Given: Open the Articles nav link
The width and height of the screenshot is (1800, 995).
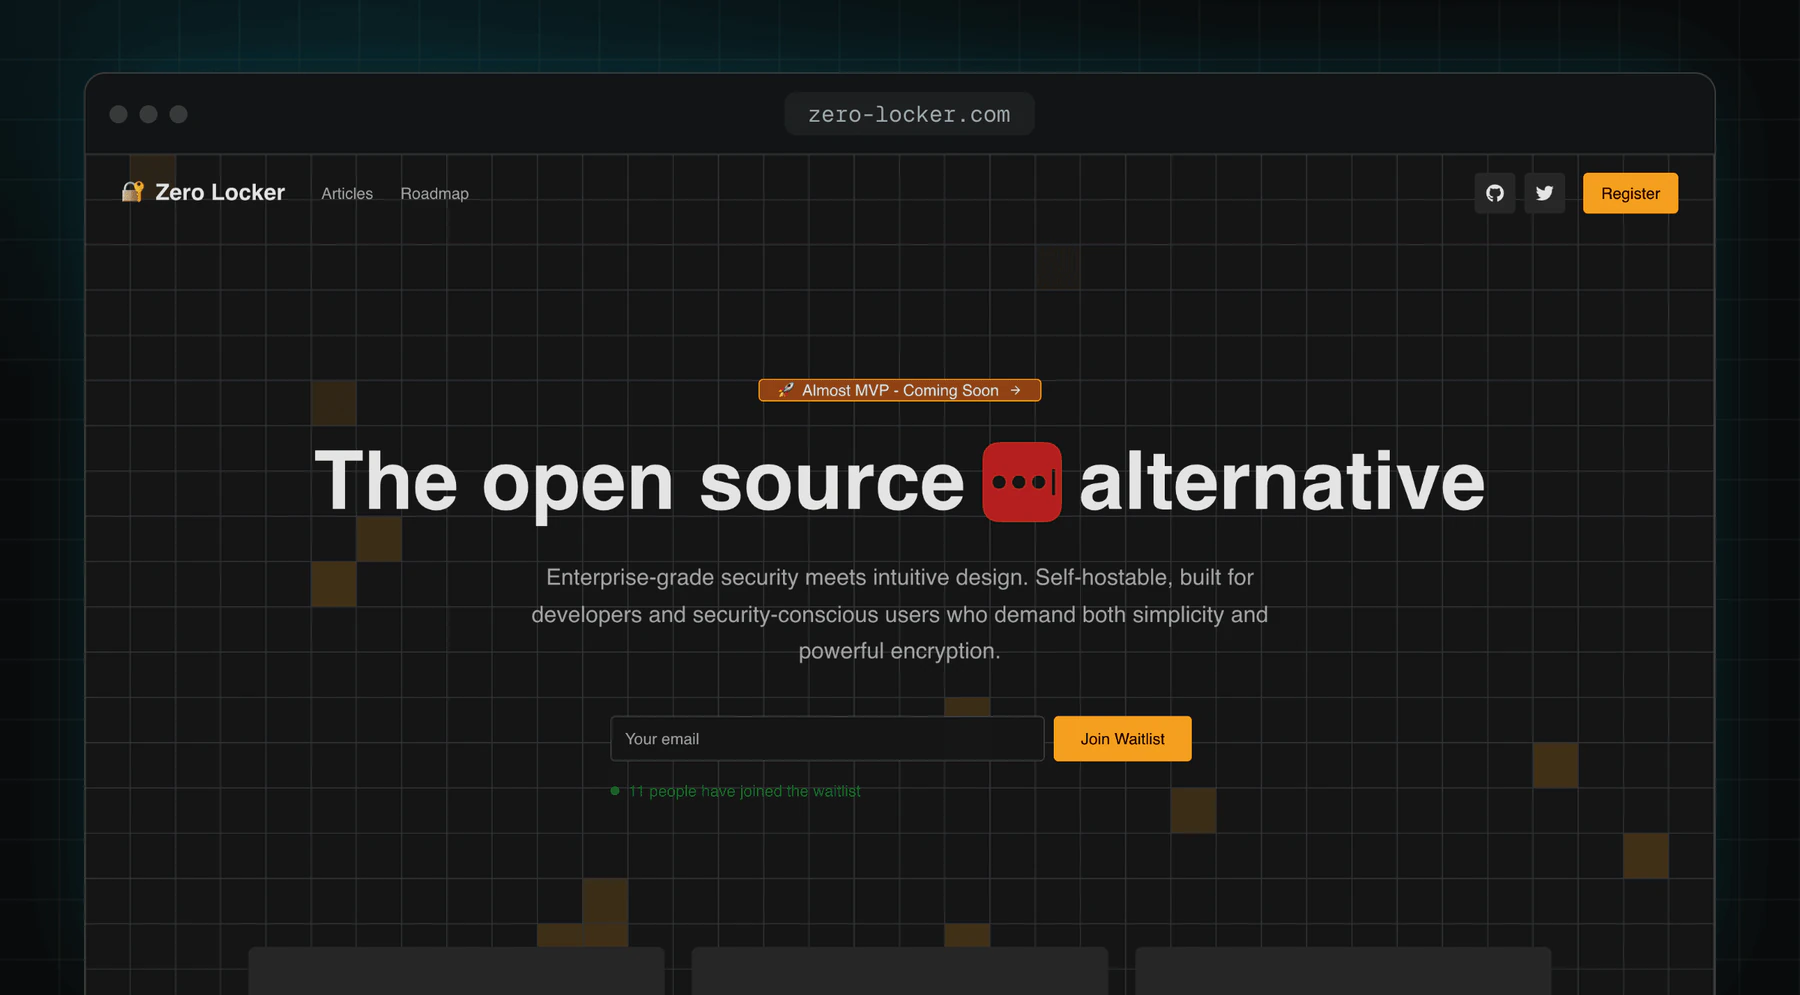Looking at the screenshot, I should tap(347, 194).
